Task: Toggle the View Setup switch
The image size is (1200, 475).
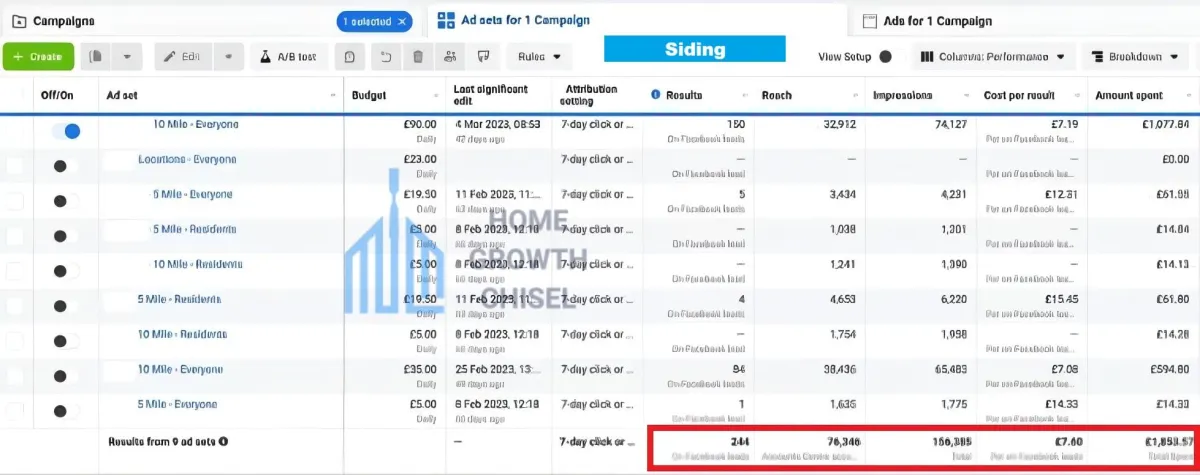Action: click(885, 57)
